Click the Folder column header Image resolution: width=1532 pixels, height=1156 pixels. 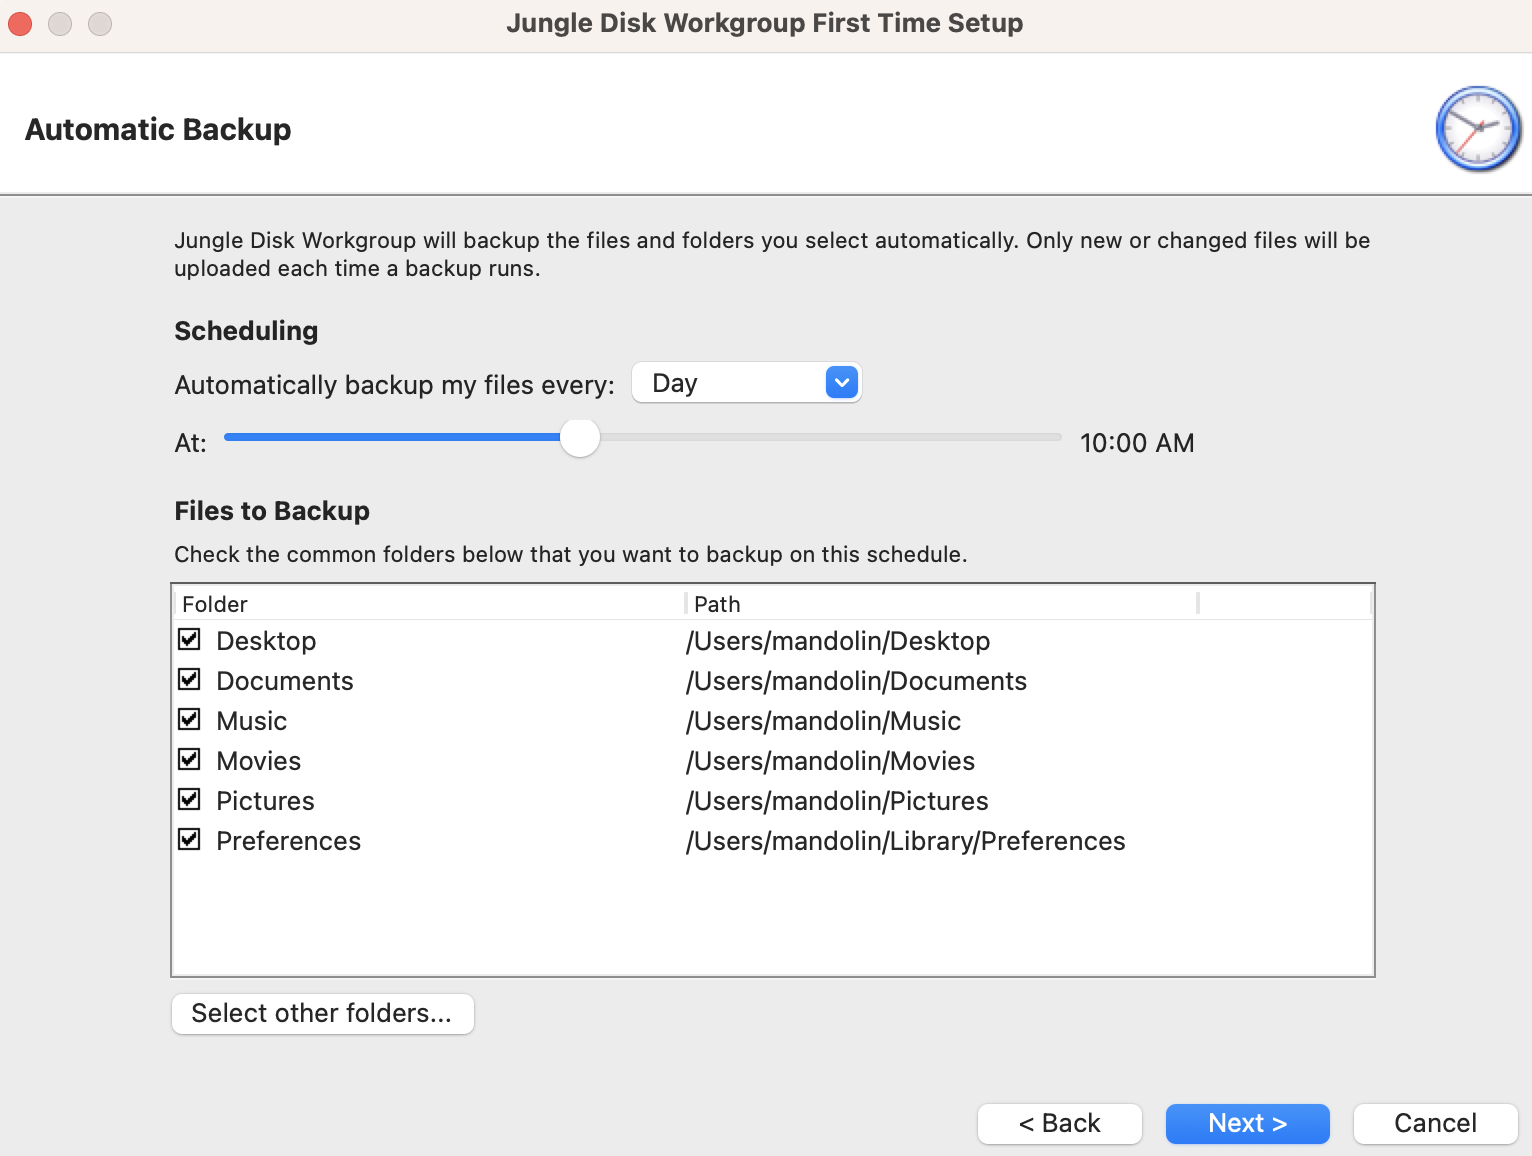point(430,604)
